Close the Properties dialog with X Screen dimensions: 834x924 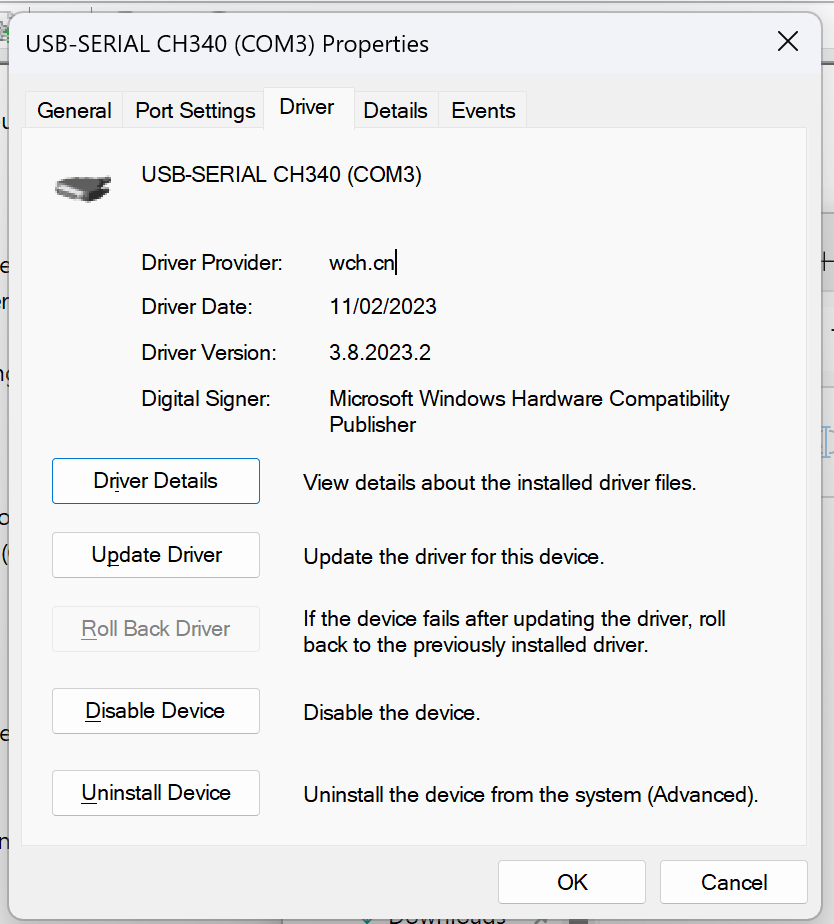pos(788,42)
